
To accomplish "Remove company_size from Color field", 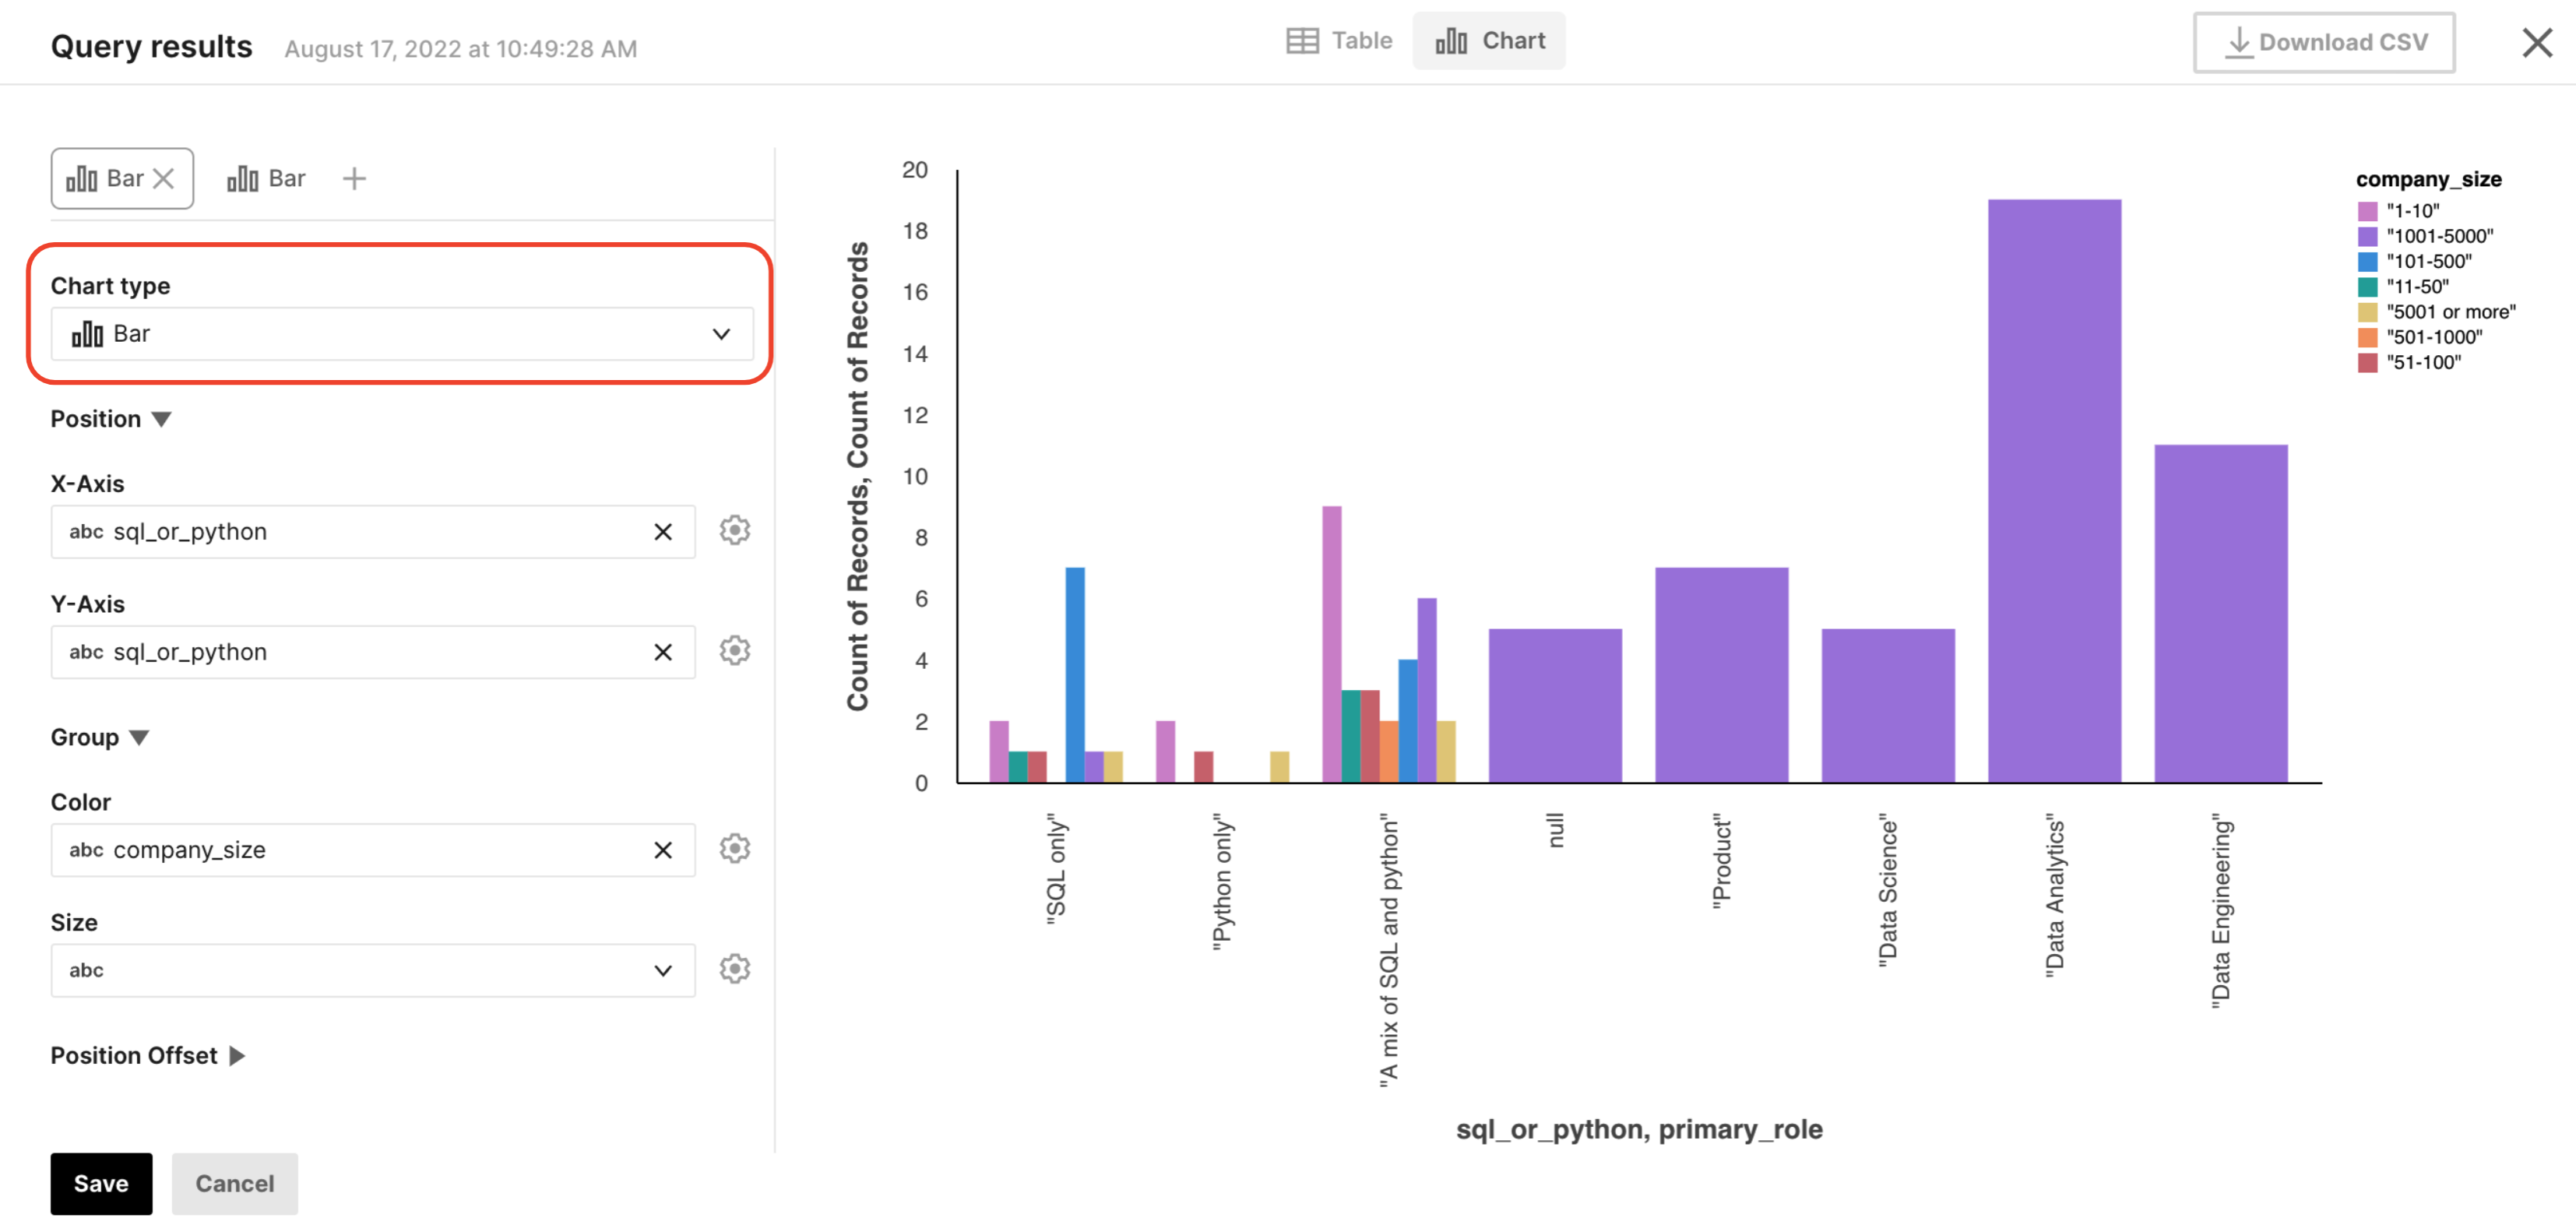I will pos(663,850).
